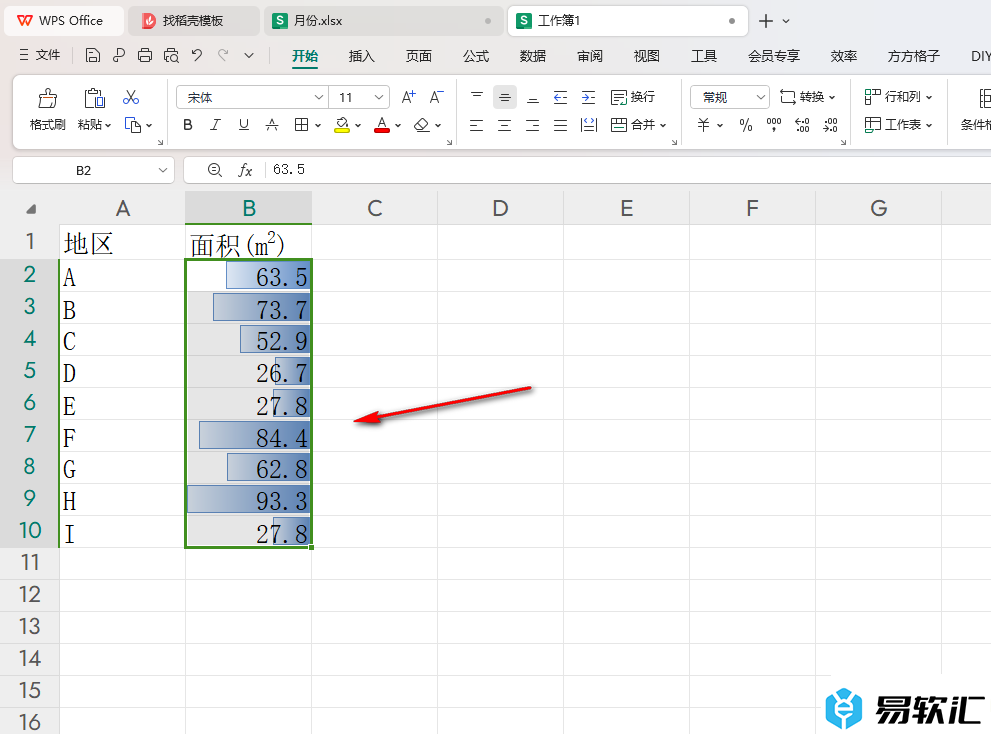Screen dimensions: 991x734
Task: Expand font color dropdown arrow
Action: pos(398,125)
